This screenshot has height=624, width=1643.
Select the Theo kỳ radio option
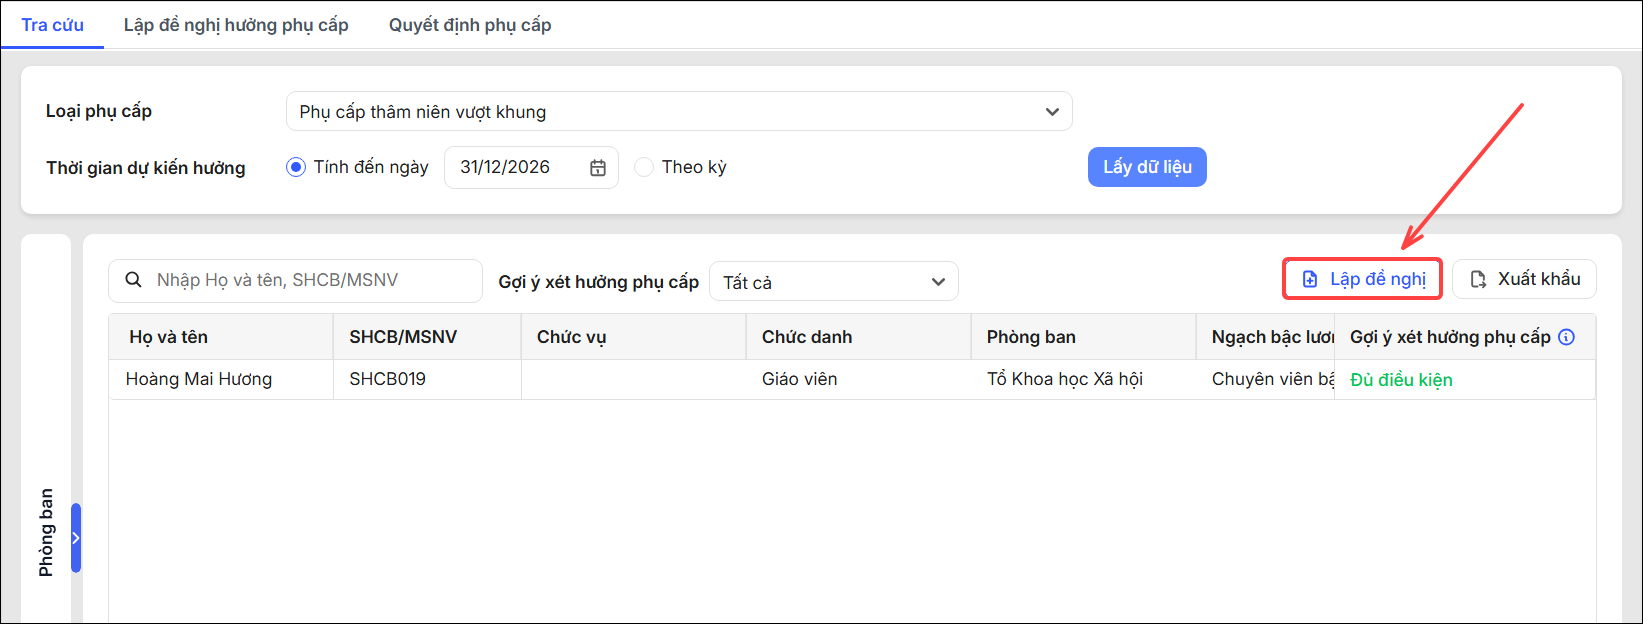(644, 167)
